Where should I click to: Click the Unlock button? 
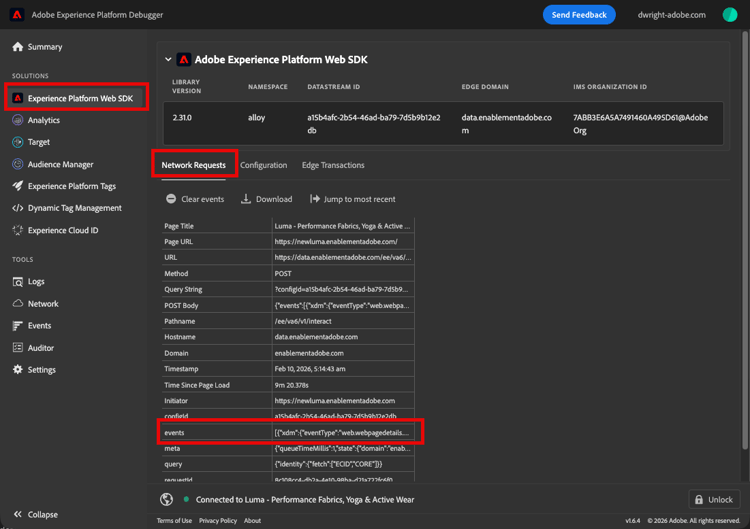(714, 499)
